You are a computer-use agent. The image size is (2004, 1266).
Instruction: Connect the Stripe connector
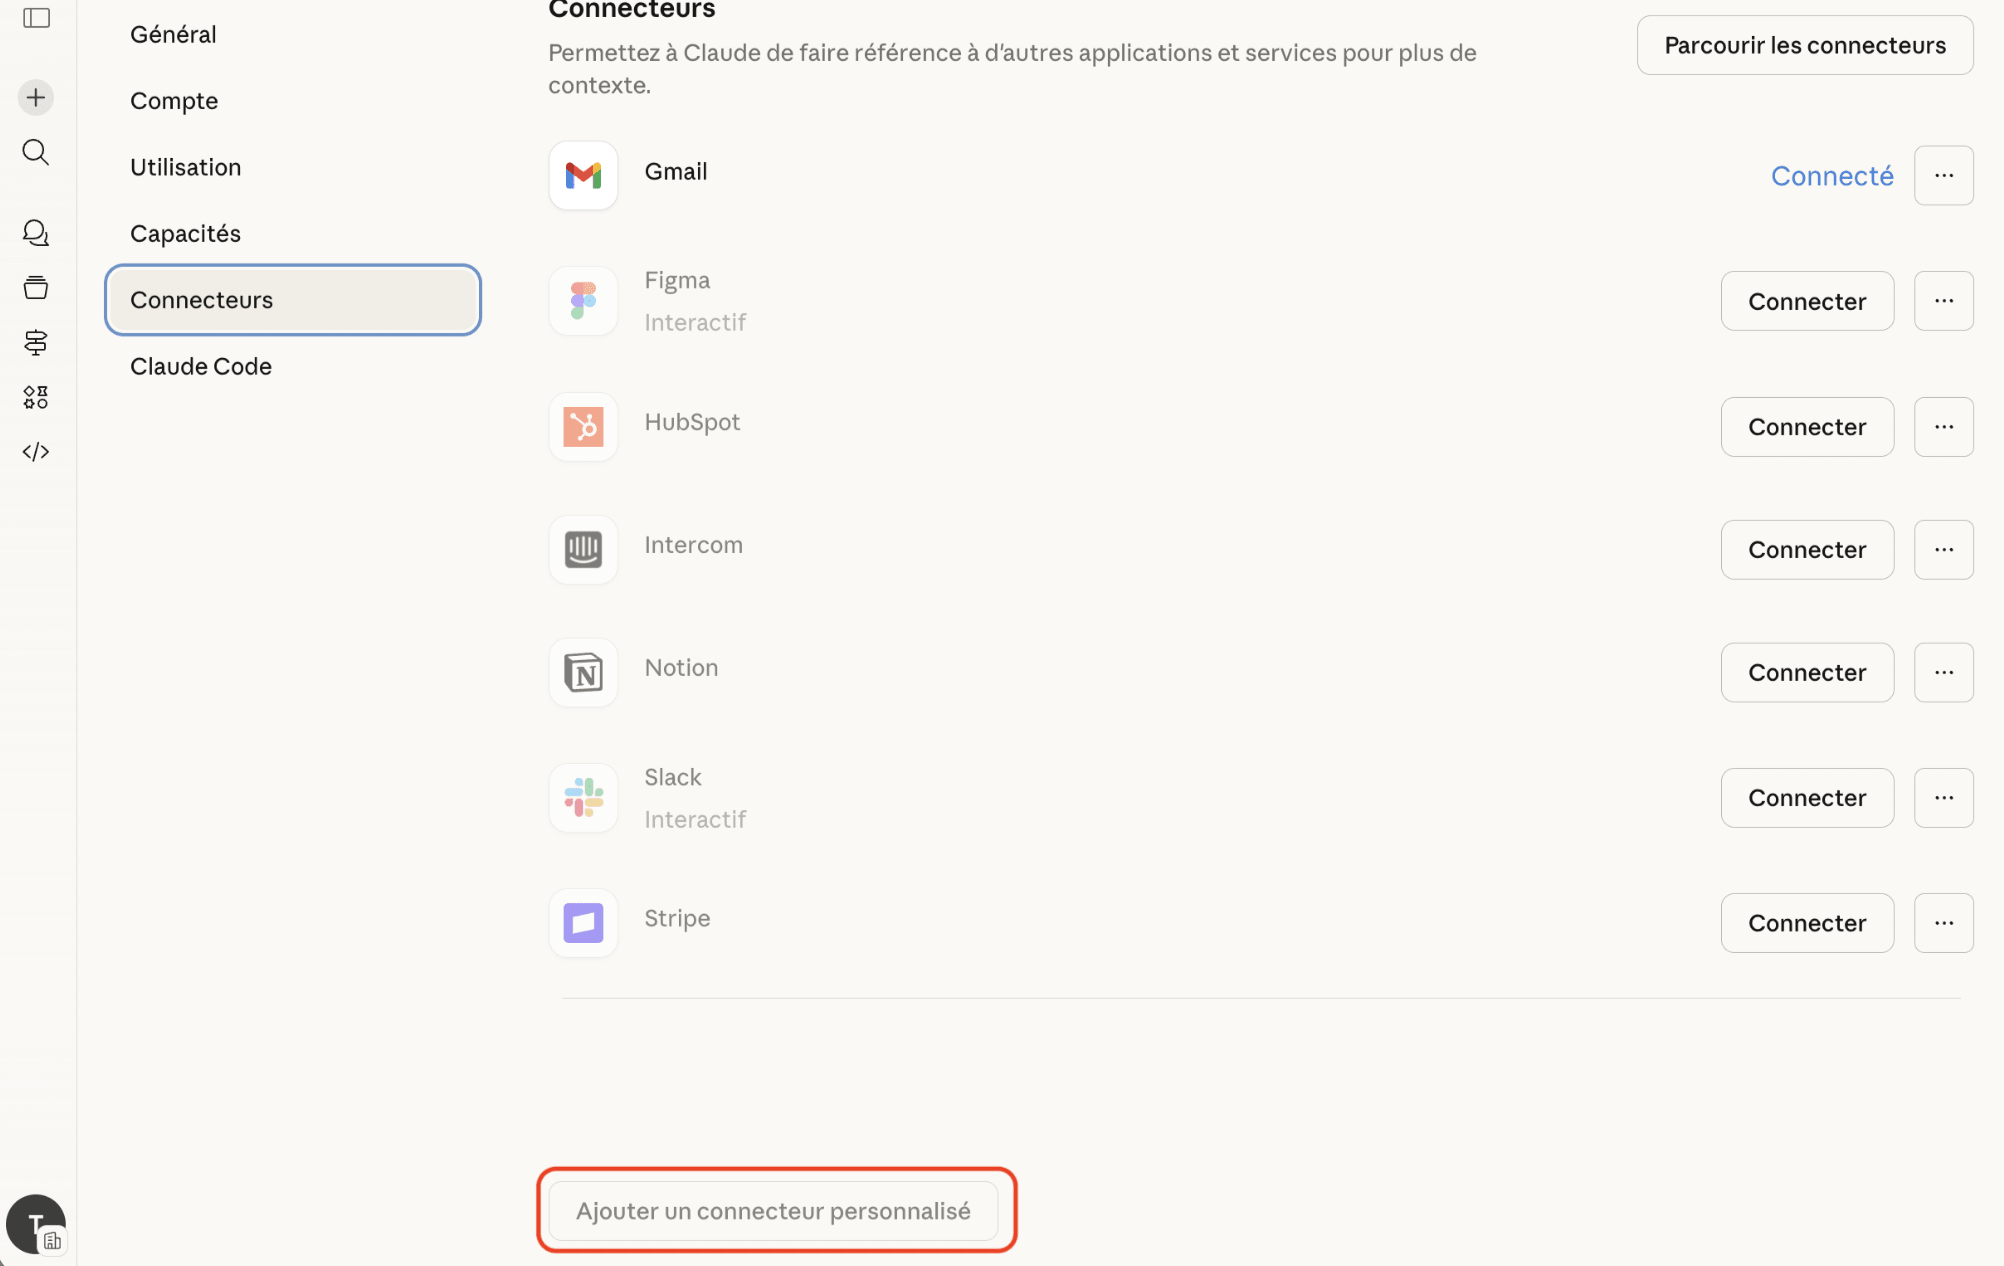(x=1807, y=923)
